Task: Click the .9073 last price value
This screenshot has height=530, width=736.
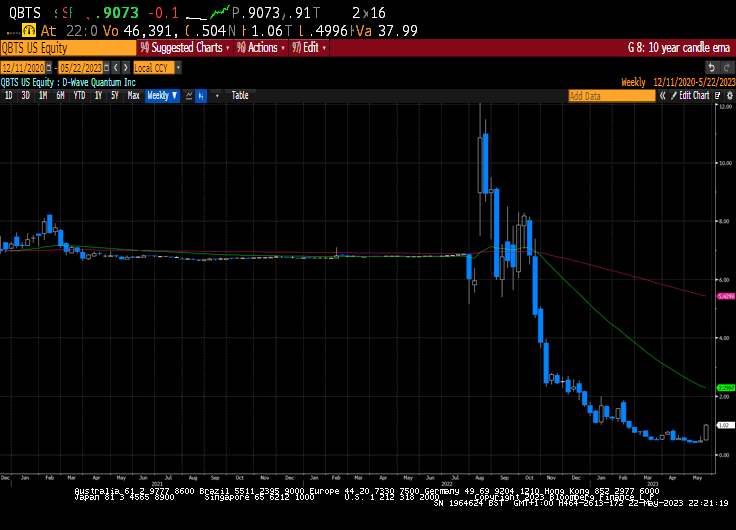Action: 117,13
